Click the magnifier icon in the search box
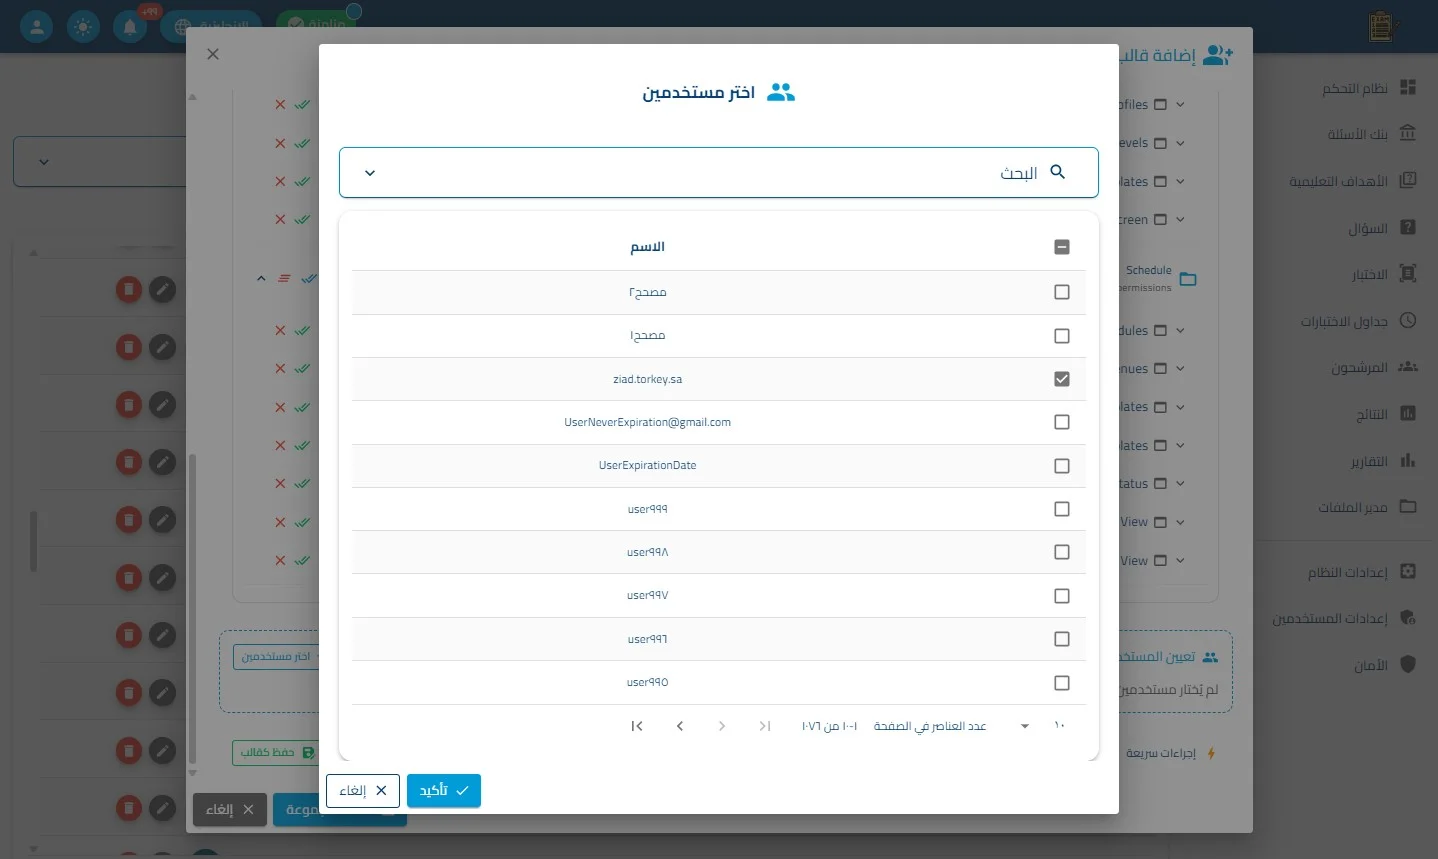Screen dimensions: 1438x859 [1058, 172]
